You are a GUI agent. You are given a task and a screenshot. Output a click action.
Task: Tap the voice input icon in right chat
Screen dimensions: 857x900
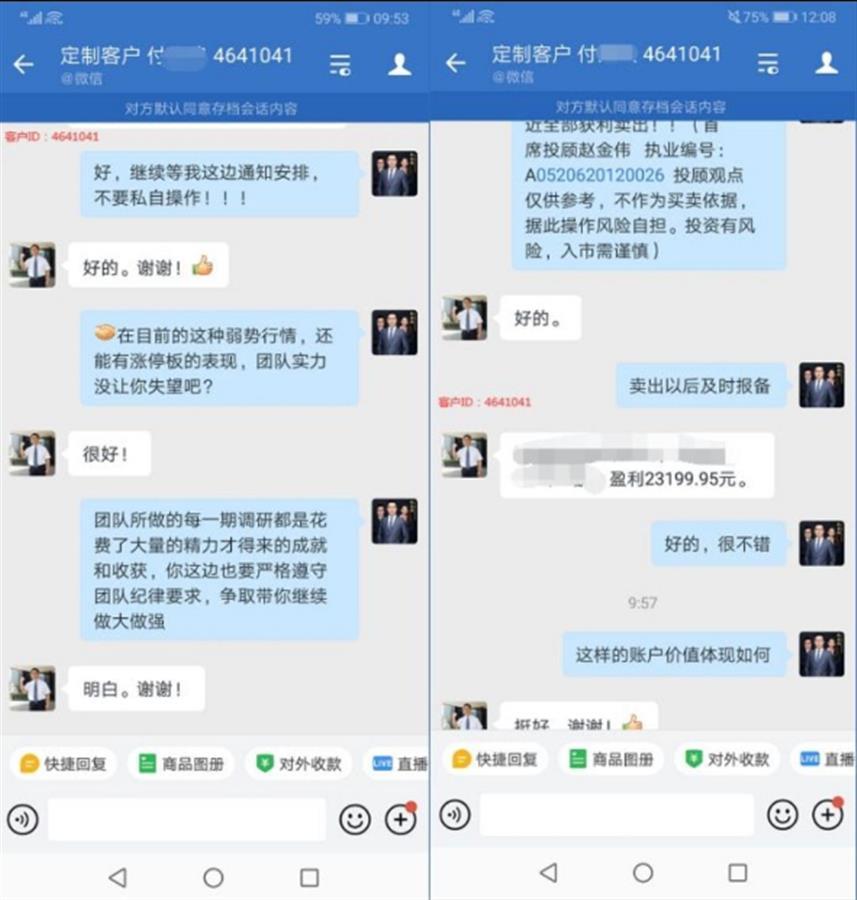455,814
